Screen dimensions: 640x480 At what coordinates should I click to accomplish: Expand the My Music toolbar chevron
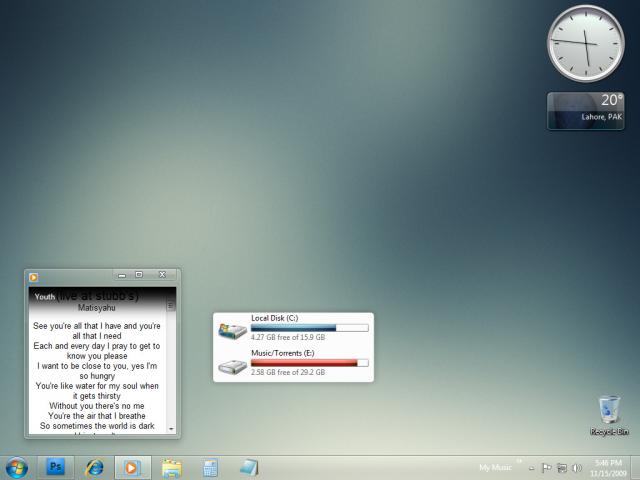click(x=519, y=461)
